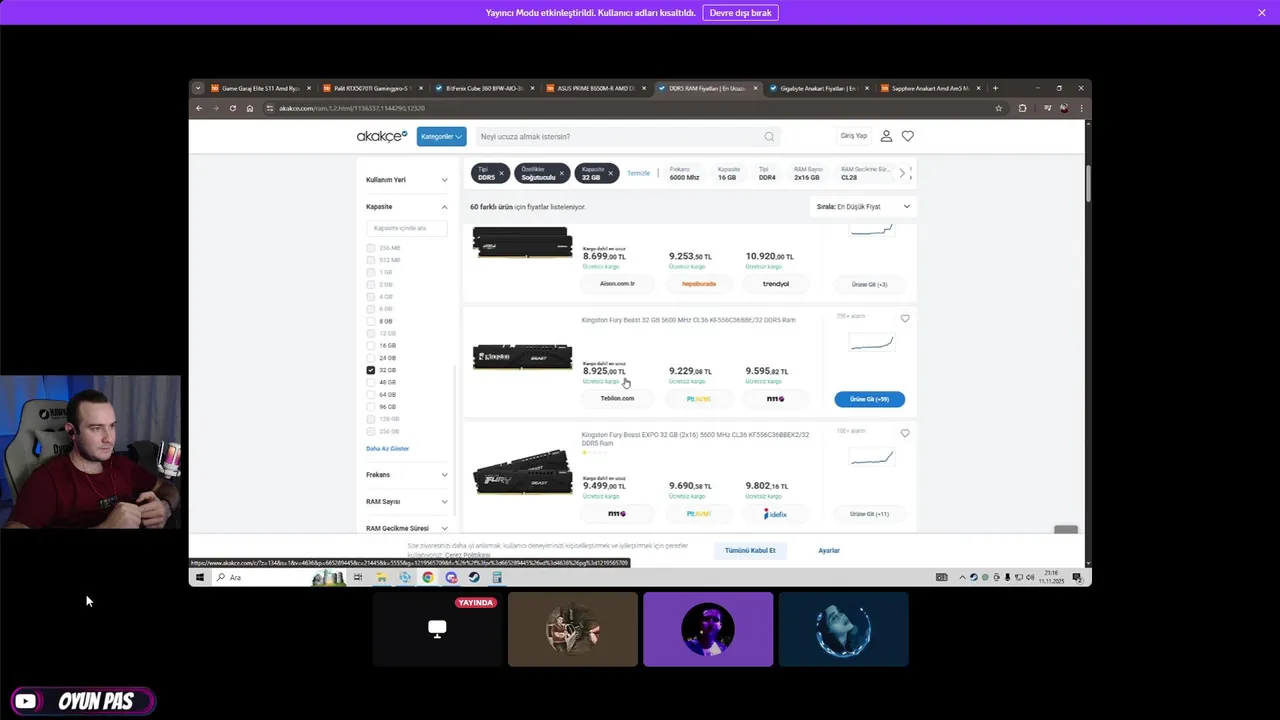Remove the DDR5 type filter chip
This screenshot has height=720, width=1280.
pyautogui.click(x=502, y=173)
